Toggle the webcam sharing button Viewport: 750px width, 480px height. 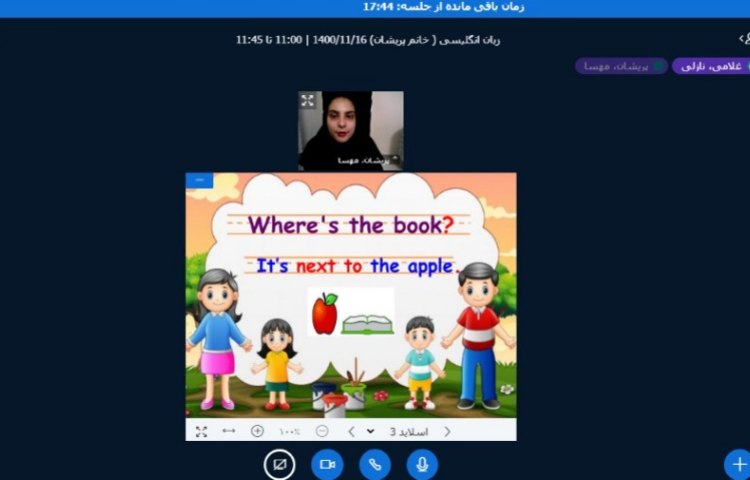(x=327, y=464)
